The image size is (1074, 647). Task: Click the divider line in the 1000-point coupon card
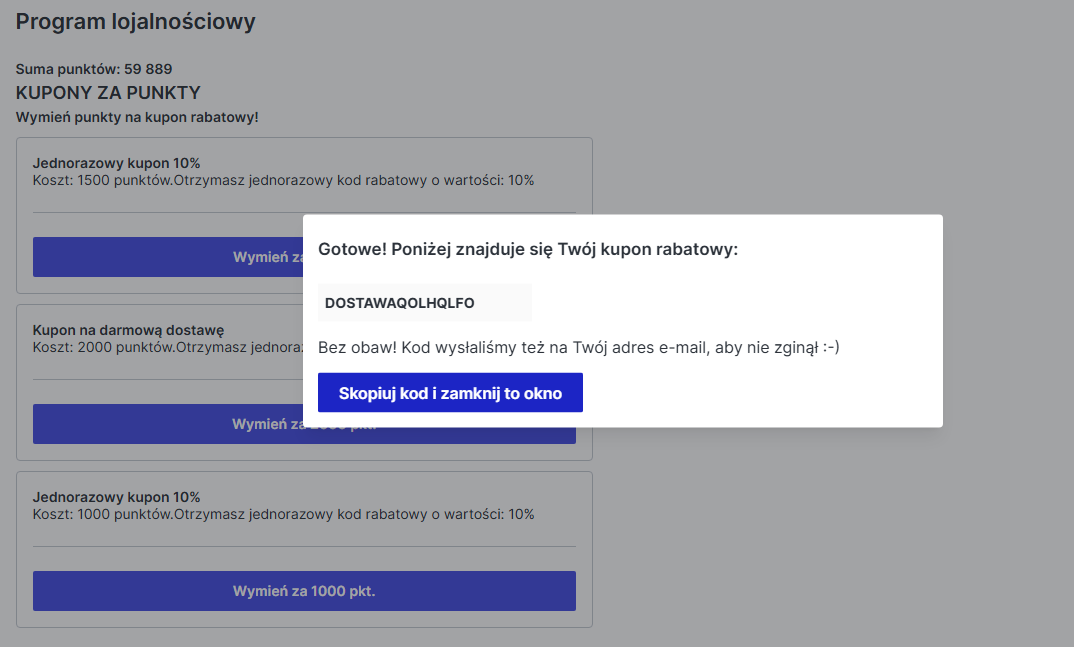point(304,546)
